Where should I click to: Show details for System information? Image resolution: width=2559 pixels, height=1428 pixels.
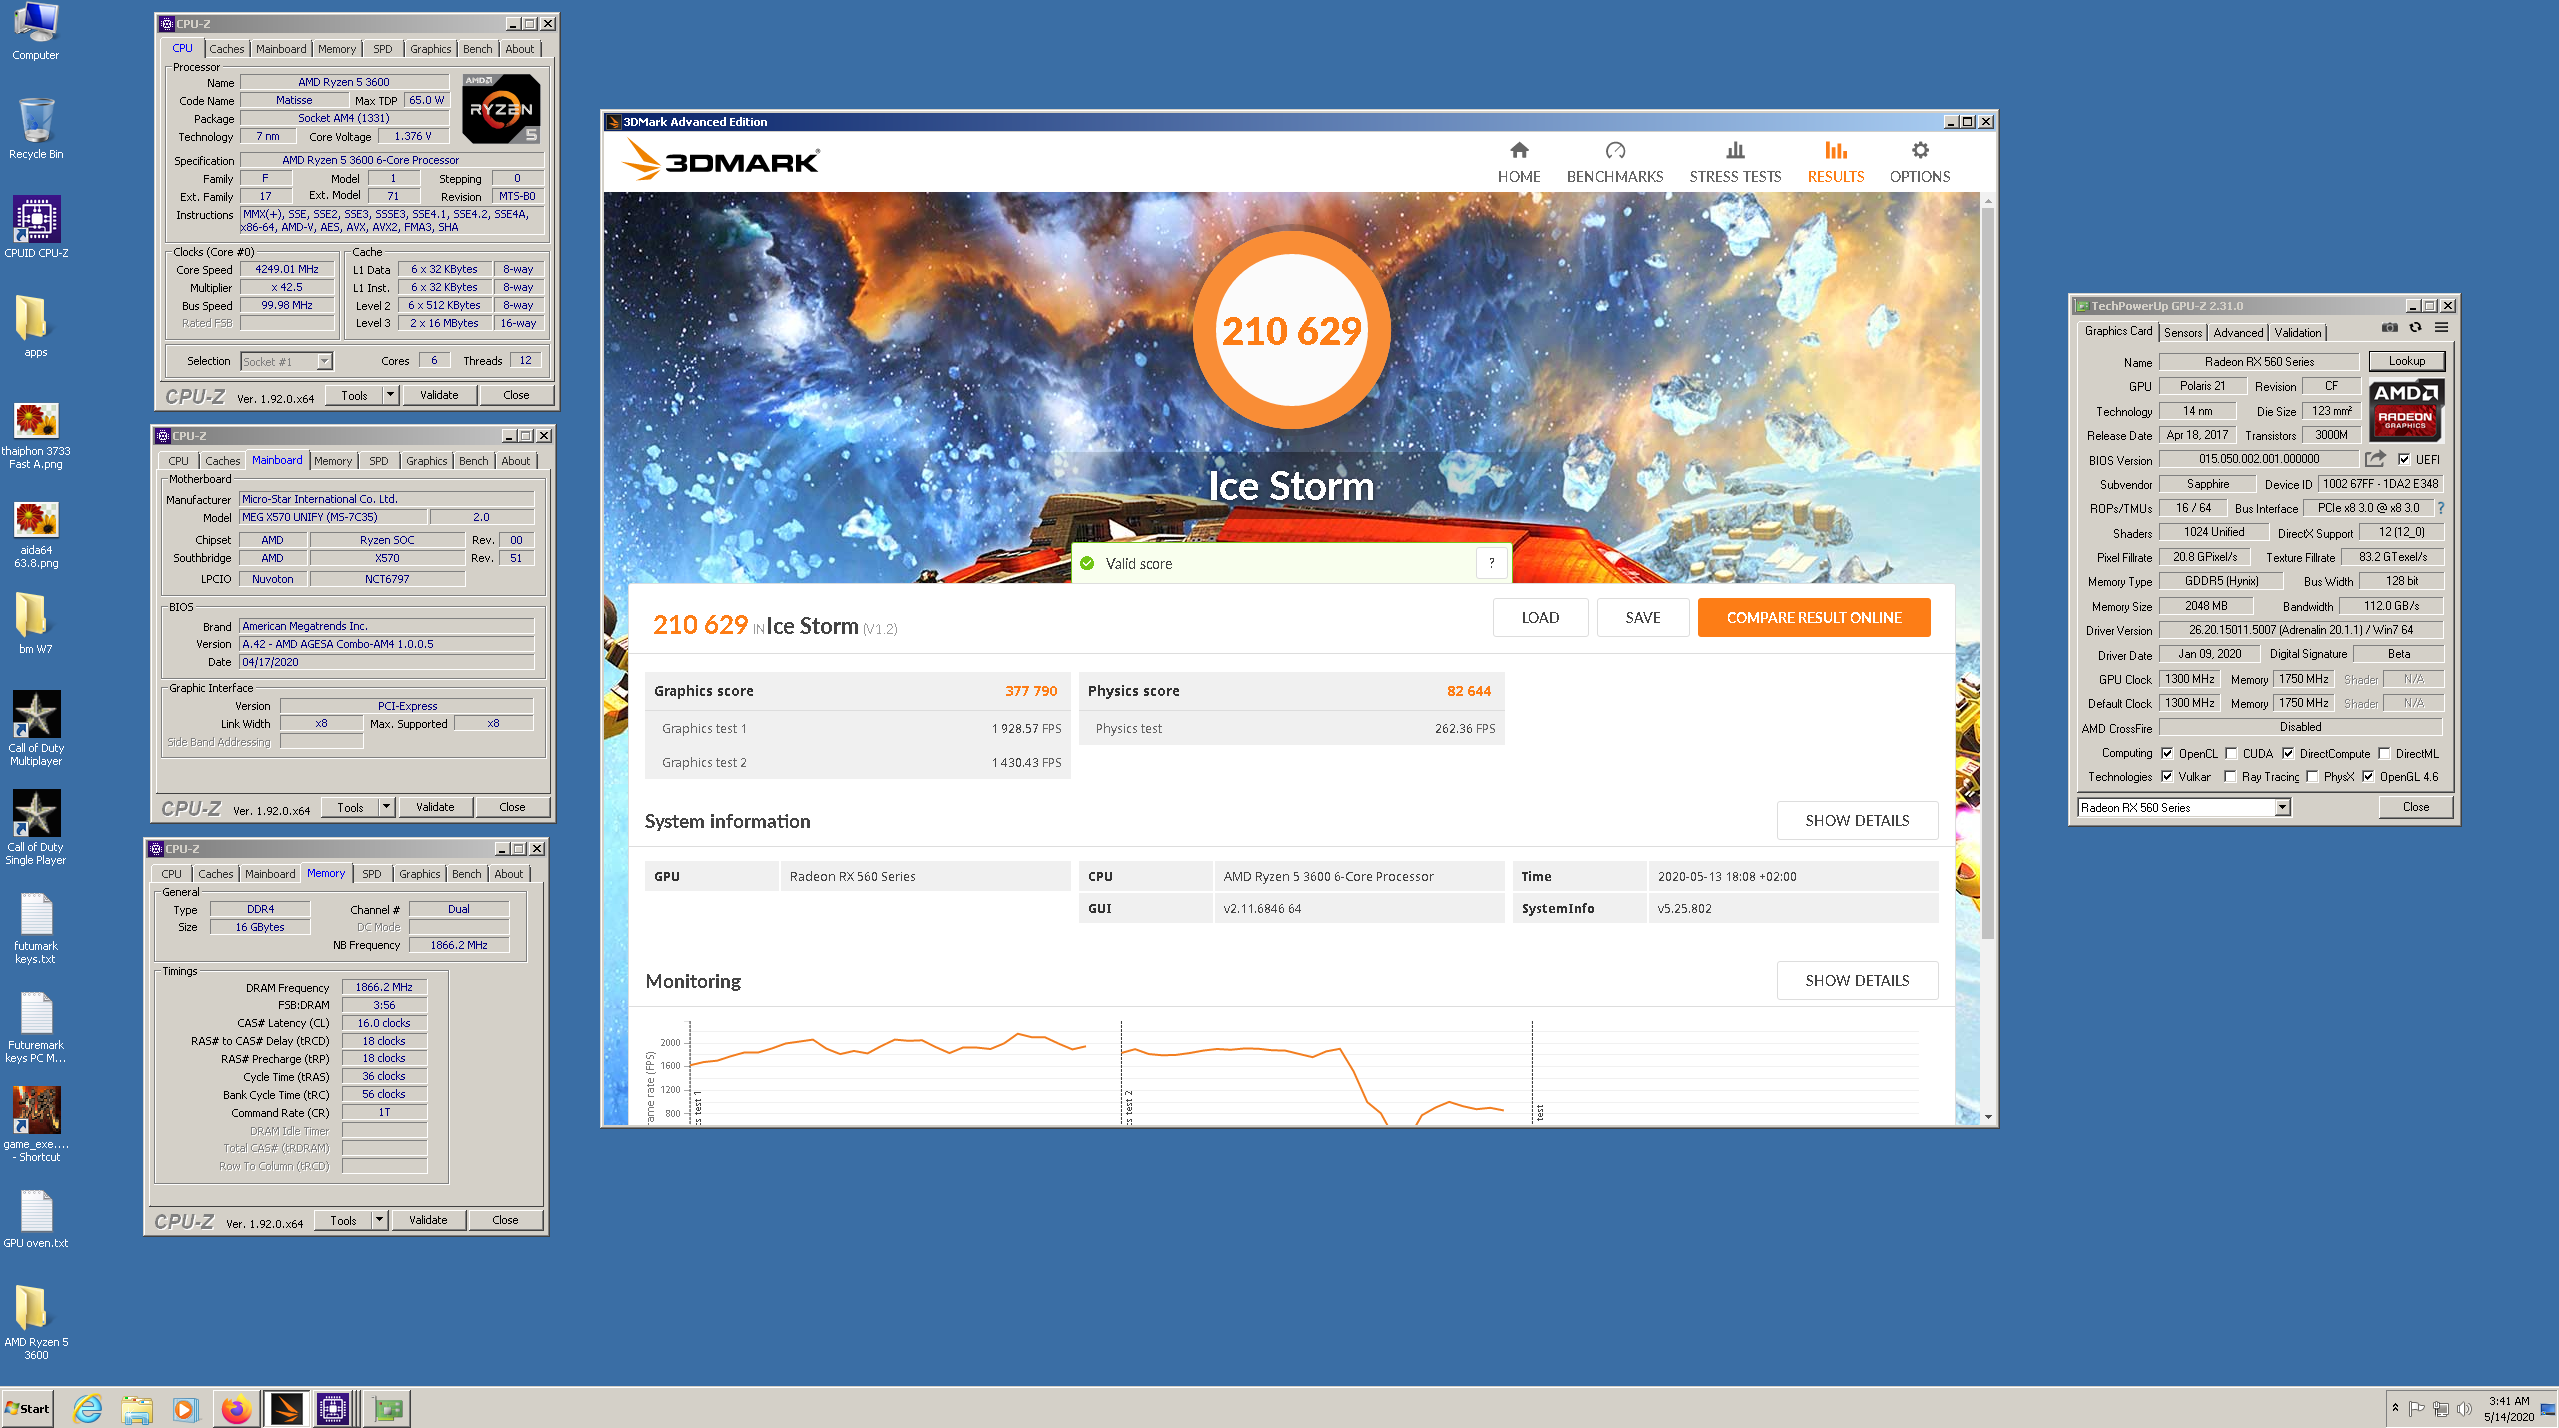1857,820
